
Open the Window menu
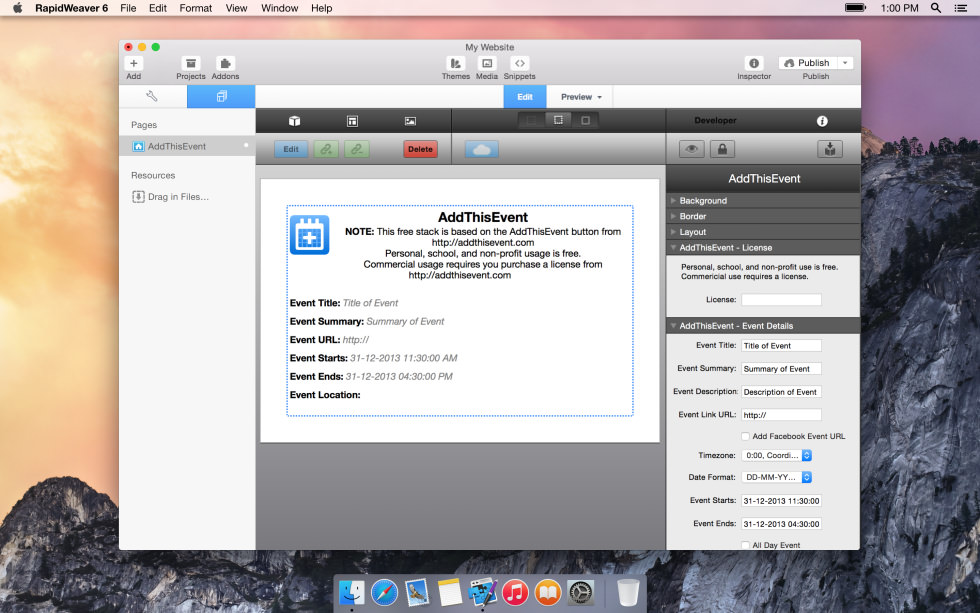pyautogui.click(x=279, y=8)
